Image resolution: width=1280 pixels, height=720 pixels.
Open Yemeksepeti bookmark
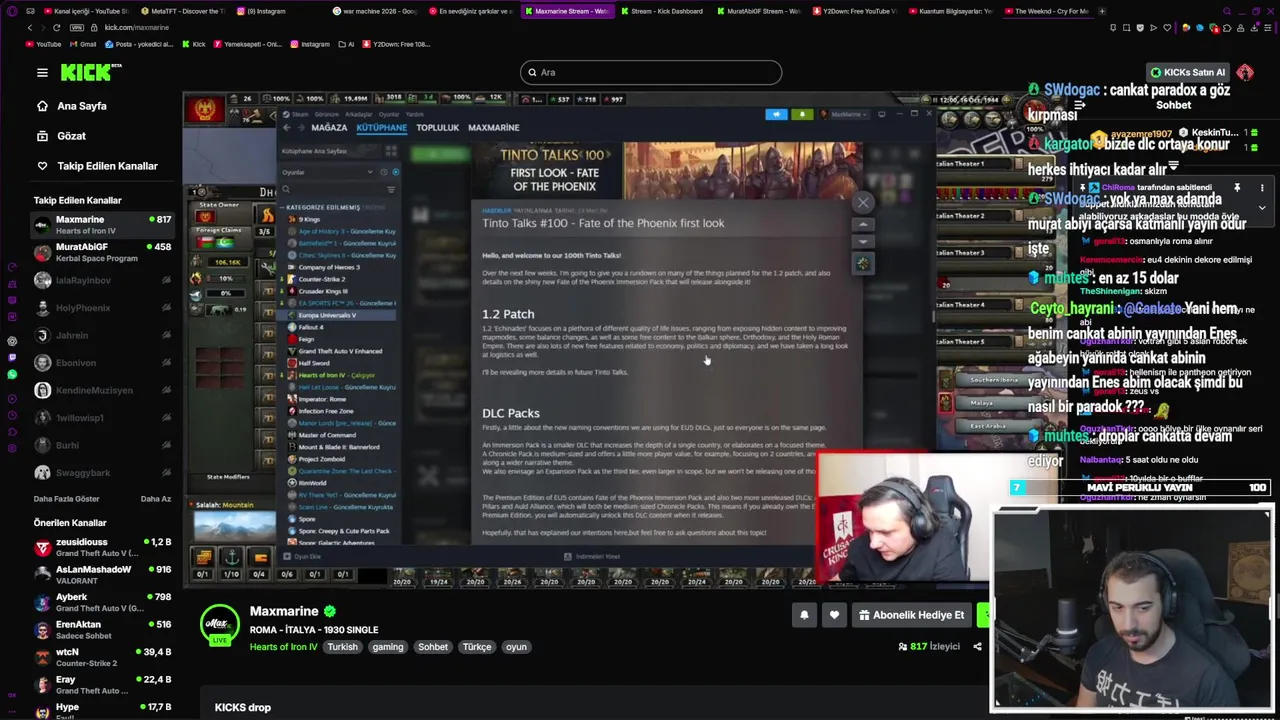point(248,44)
